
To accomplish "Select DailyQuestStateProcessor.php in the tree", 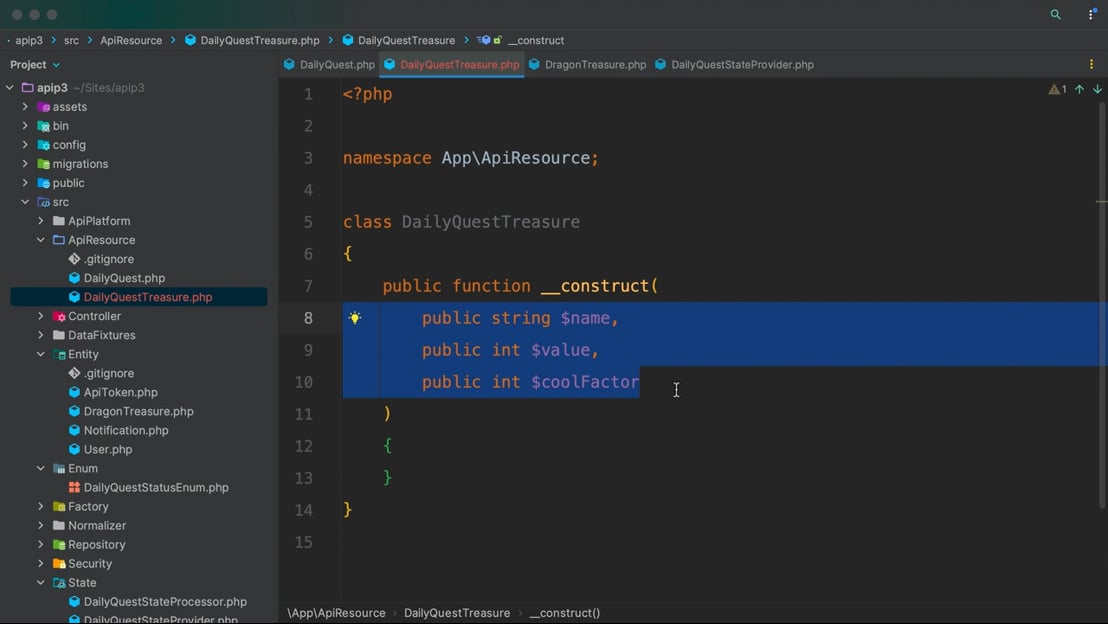I will (x=165, y=602).
